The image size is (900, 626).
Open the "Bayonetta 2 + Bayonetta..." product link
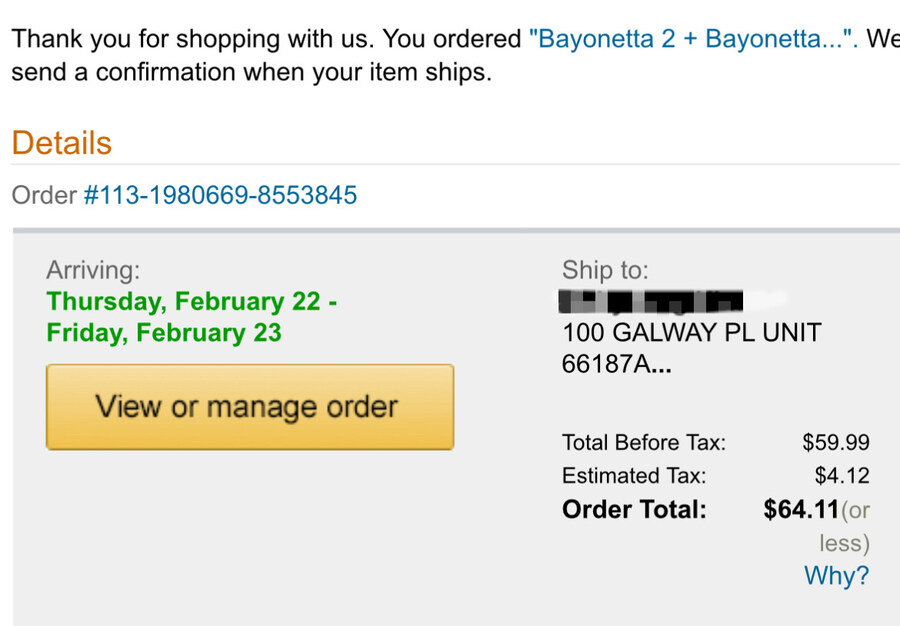(x=692, y=40)
